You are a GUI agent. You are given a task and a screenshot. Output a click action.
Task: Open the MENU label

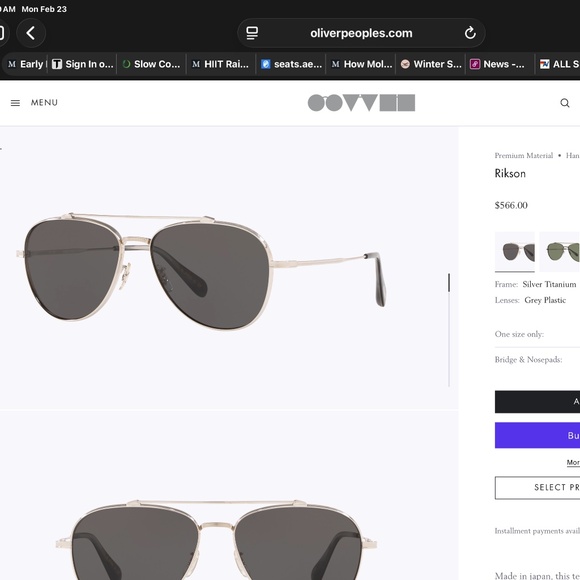tap(44, 102)
